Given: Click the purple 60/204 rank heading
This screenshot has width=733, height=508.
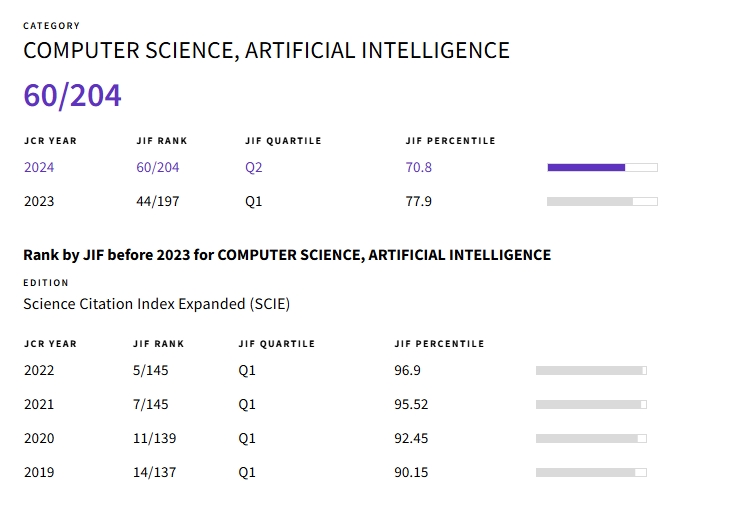Looking at the screenshot, I should click(73, 96).
